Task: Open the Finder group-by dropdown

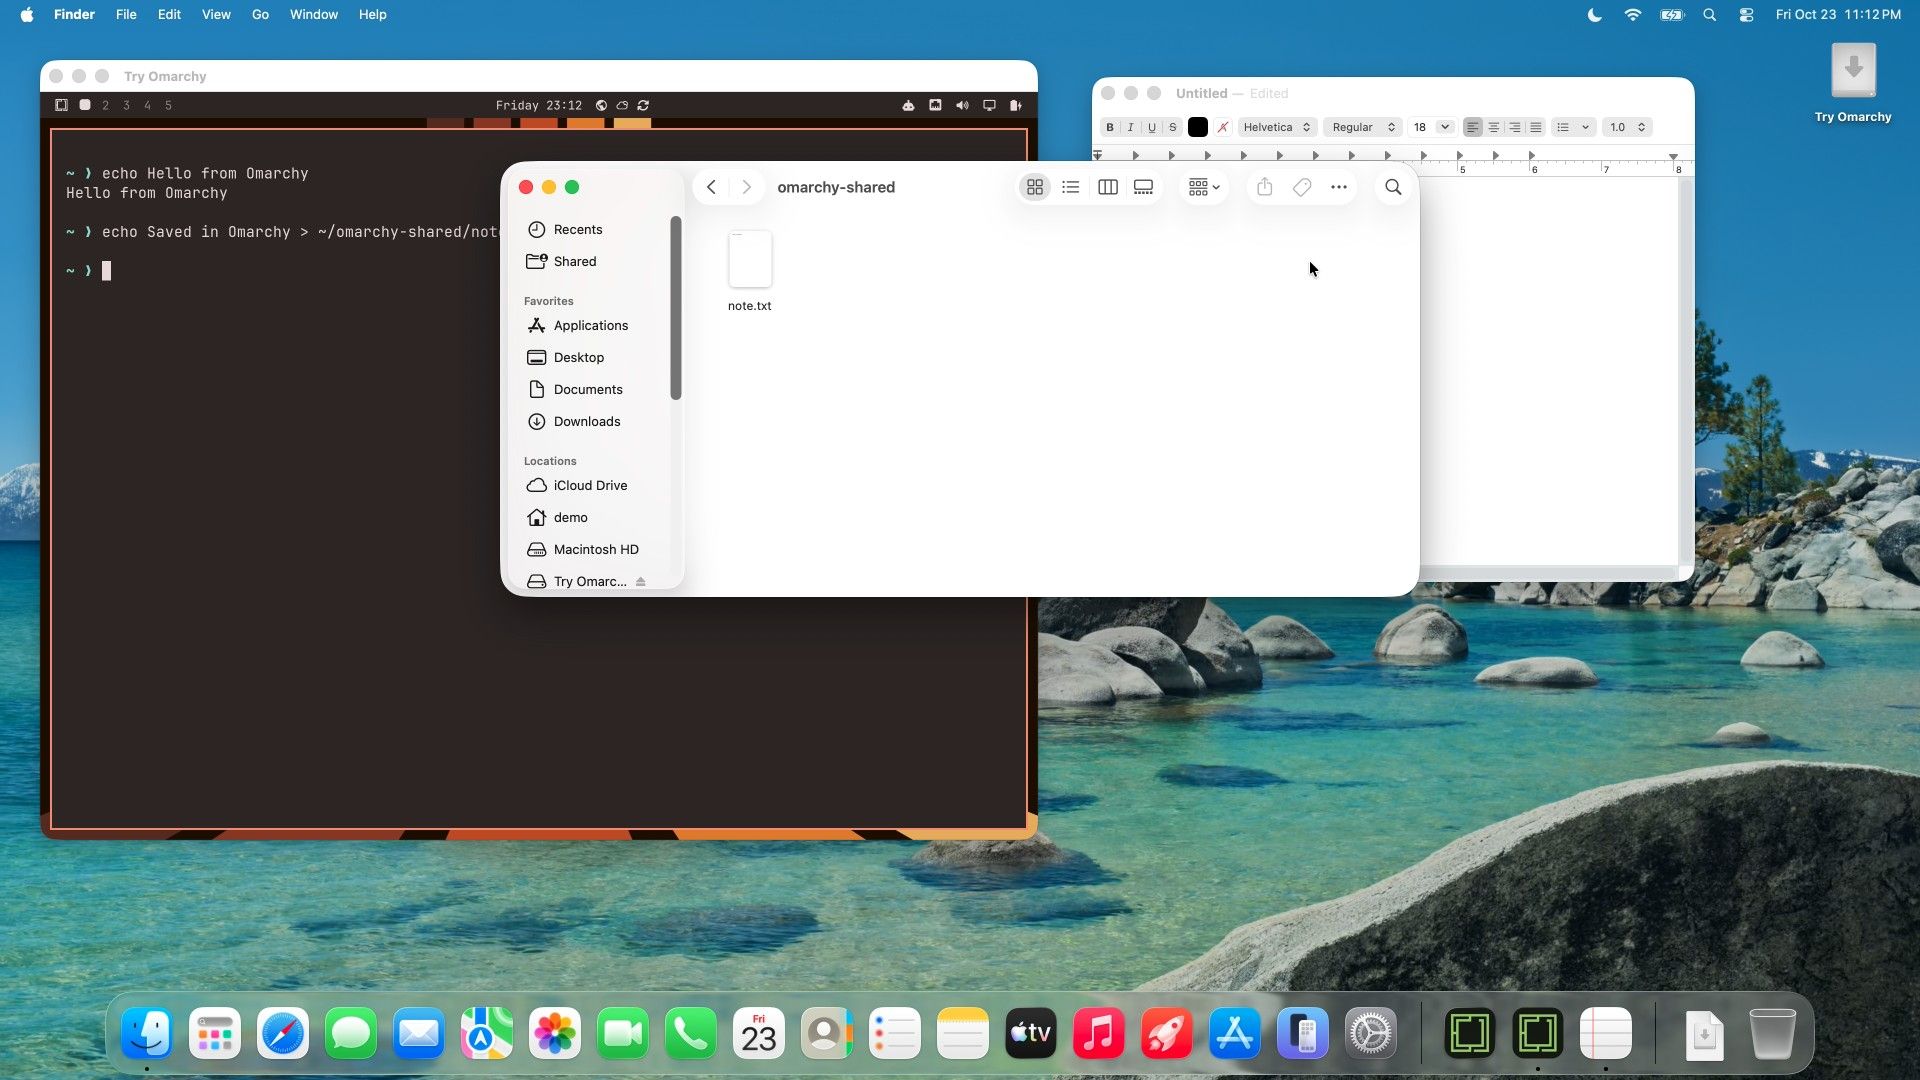Action: (1203, 187)
